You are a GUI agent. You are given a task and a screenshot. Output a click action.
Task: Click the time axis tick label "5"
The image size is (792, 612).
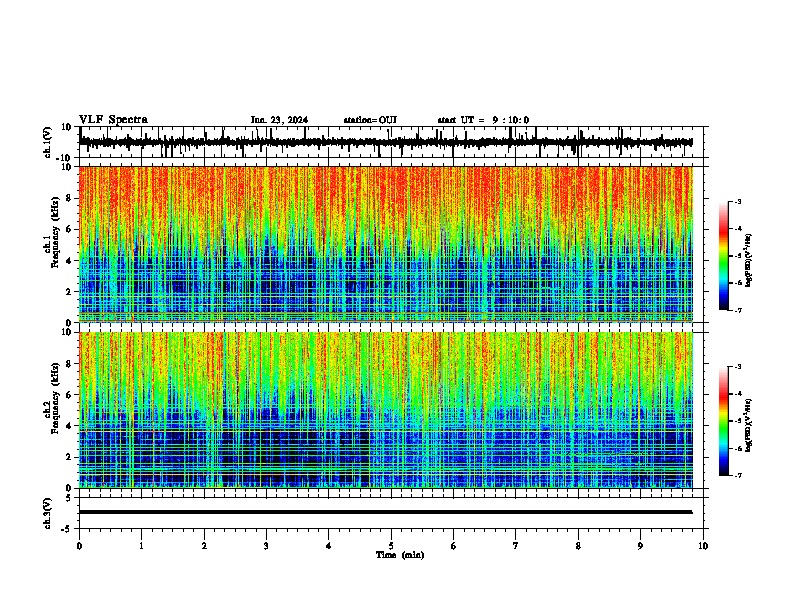click(x=391, y=546)
